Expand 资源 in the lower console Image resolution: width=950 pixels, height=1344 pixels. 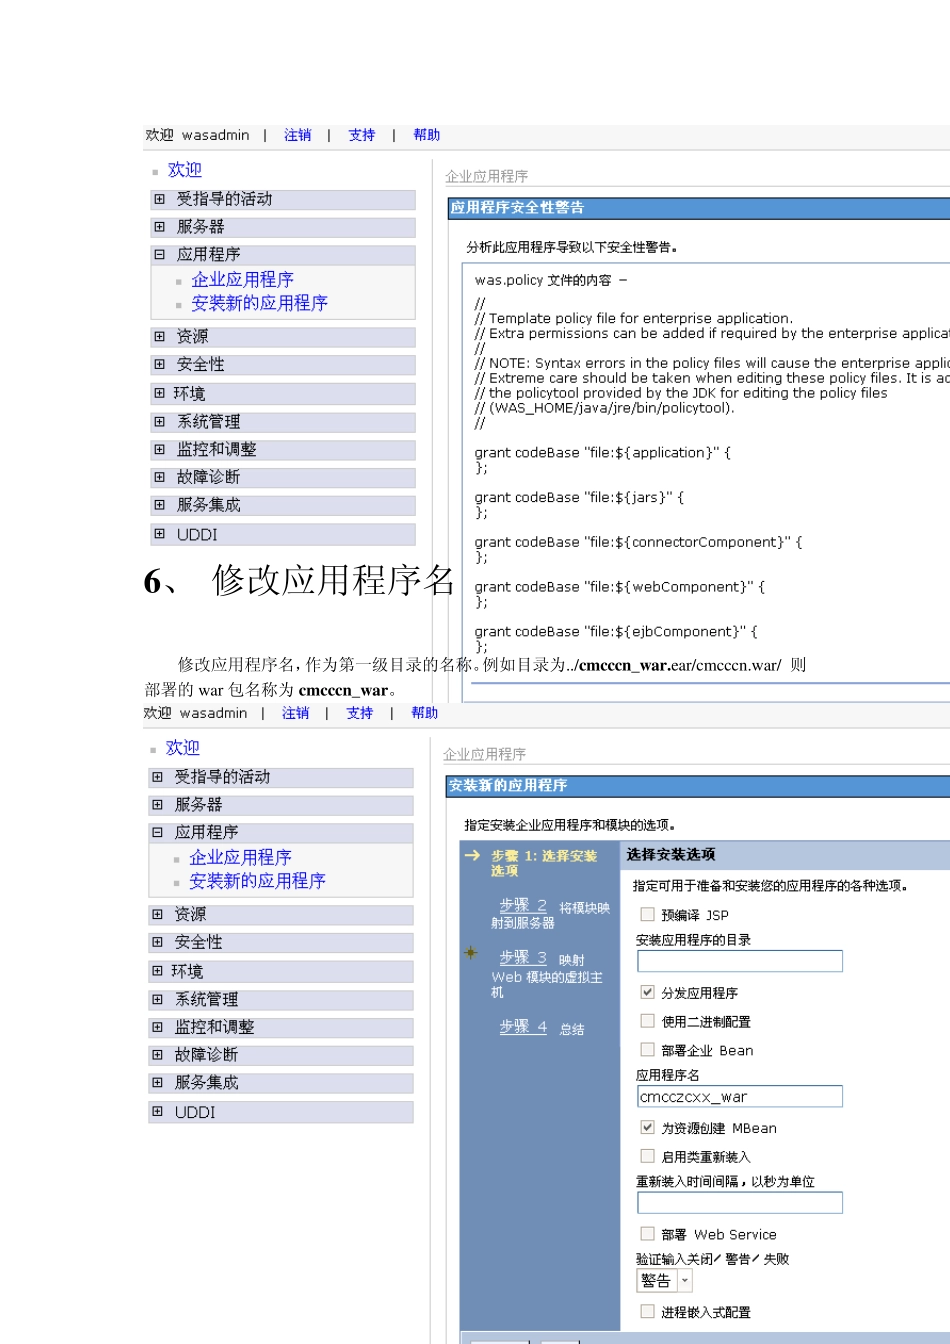(x=158, y=914)
